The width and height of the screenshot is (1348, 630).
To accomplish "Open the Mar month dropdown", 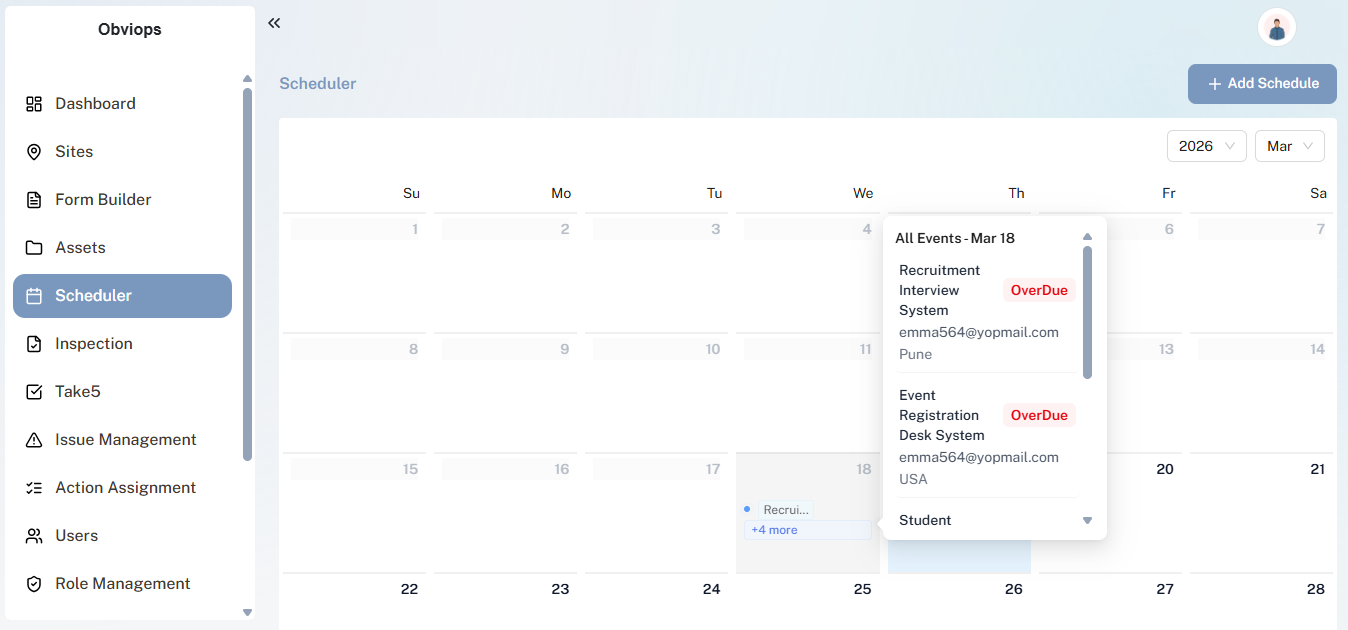I will click(x=1289, y=145).
